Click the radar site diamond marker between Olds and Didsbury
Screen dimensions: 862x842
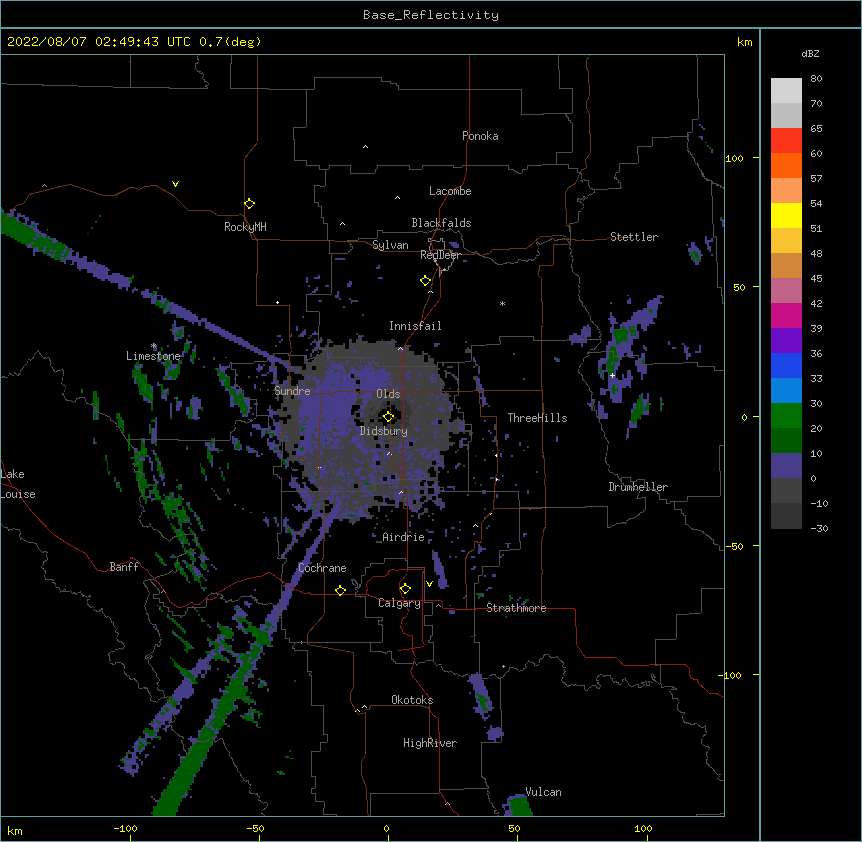(388, 416)
